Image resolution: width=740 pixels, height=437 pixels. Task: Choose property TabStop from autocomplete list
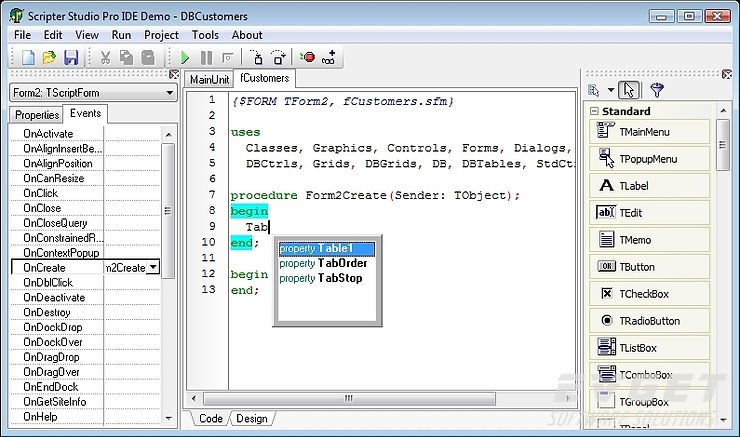coord(327,278)
